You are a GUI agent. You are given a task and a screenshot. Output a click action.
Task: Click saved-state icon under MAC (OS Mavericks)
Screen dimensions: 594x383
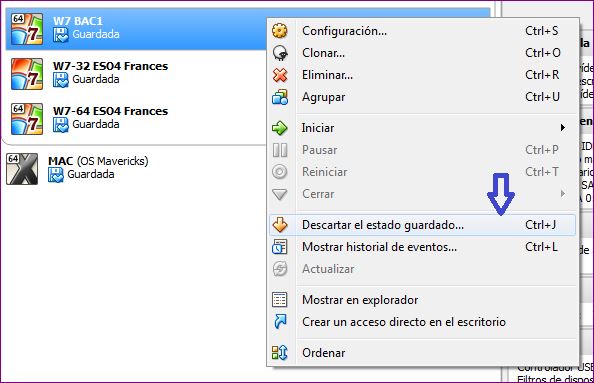pos(56,175)
